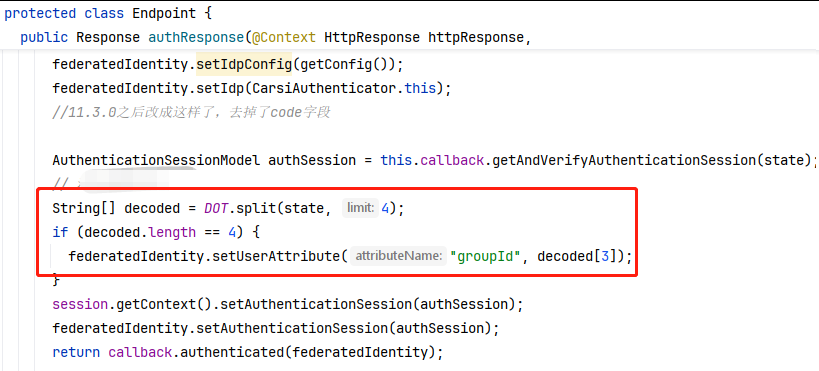Screen dimensions: 819x371
Task: Select CarsiAuthenticator in setIdp call
Action: tap(324, 88)
